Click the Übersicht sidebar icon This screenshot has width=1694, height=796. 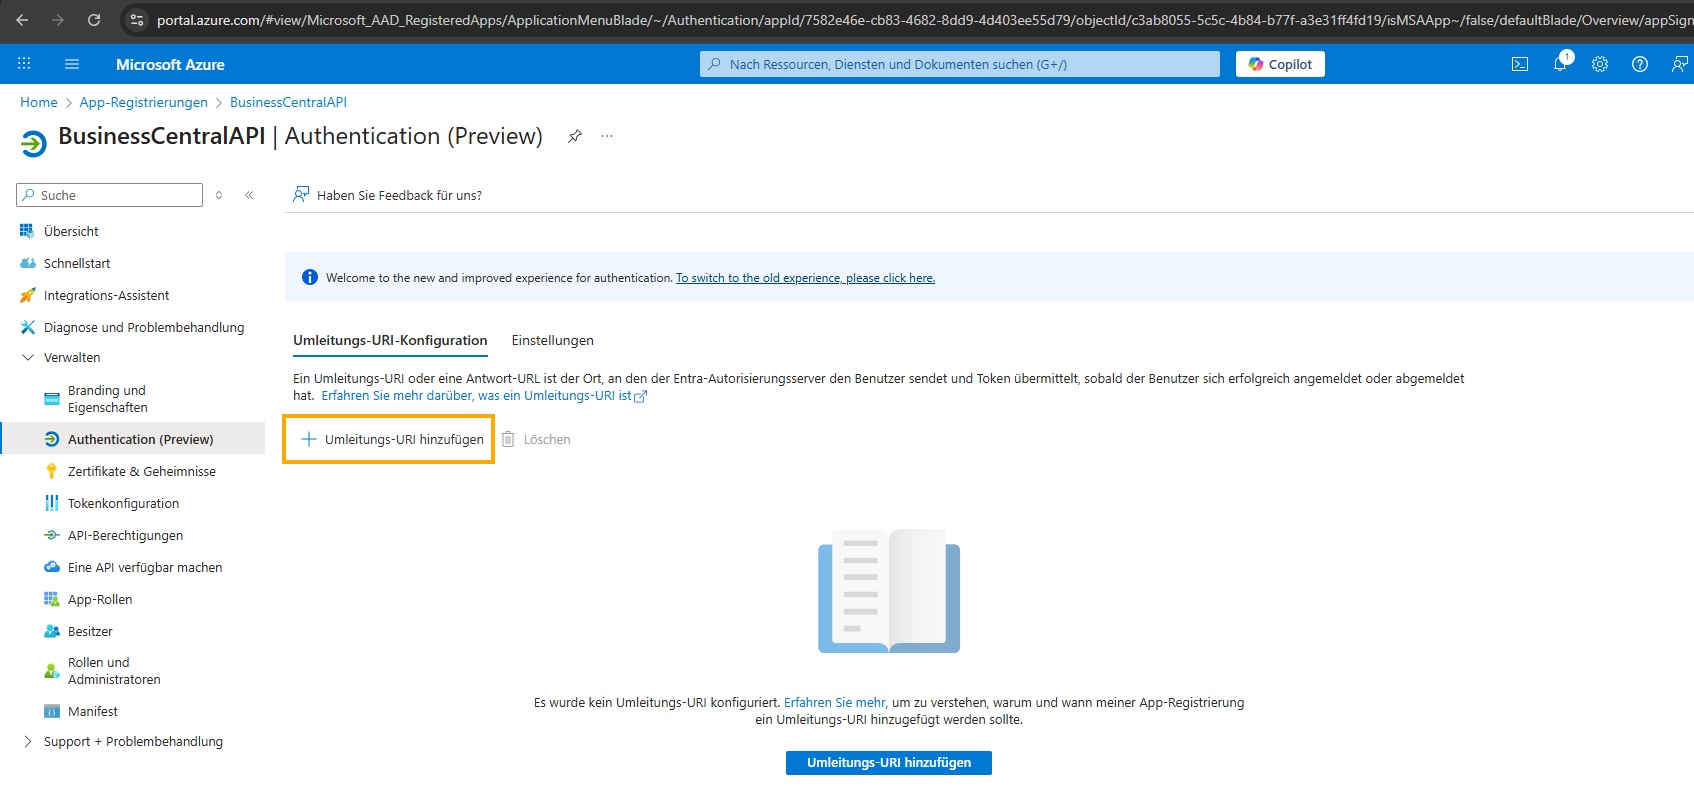click(x=27, y=231)
